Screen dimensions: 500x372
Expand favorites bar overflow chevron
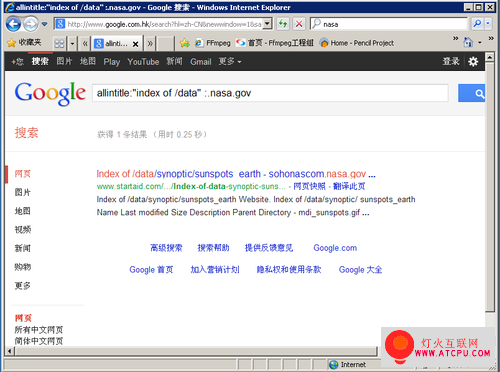(x=455, y=39)
